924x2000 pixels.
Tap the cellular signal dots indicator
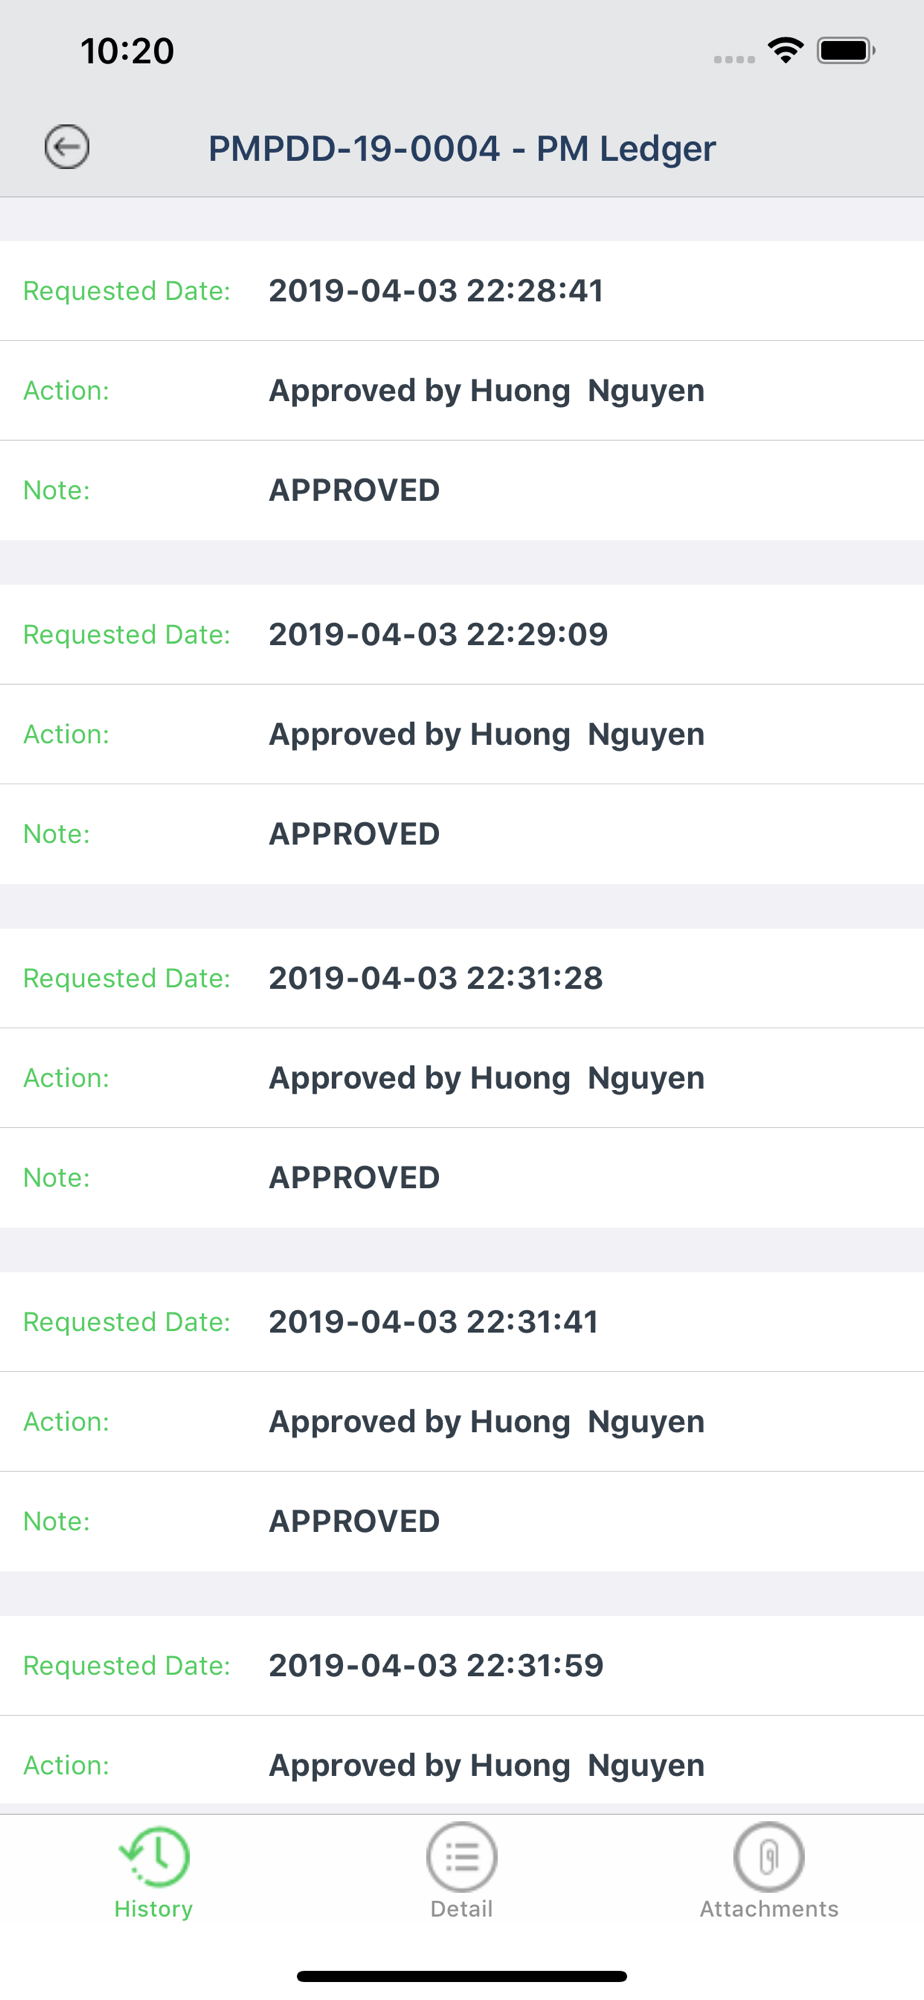[x=734, y=59]
